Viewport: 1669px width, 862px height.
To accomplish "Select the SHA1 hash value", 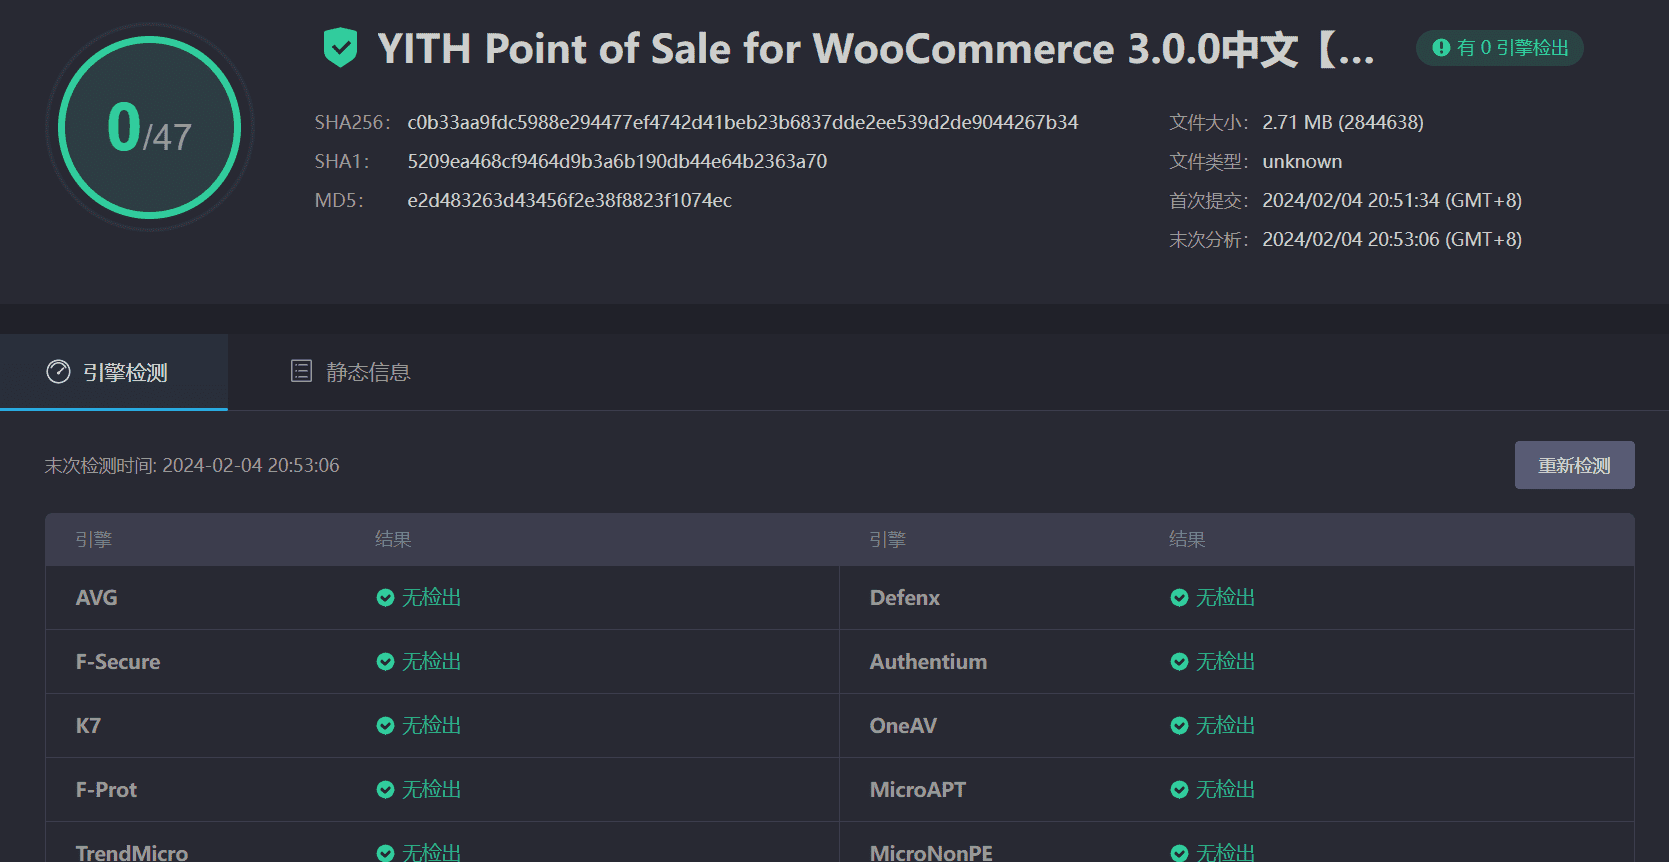I will point(617,161).
